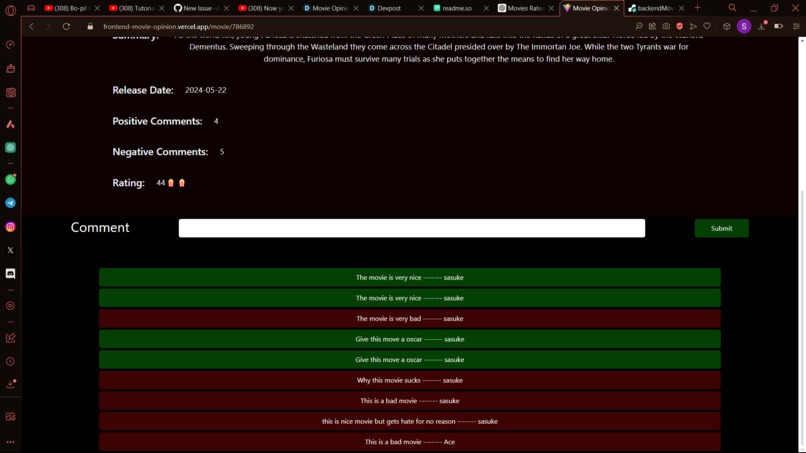806x453 pixels.
Task: Click comment 'this is nice movie but gets hate'
Action: click(410, 421)
